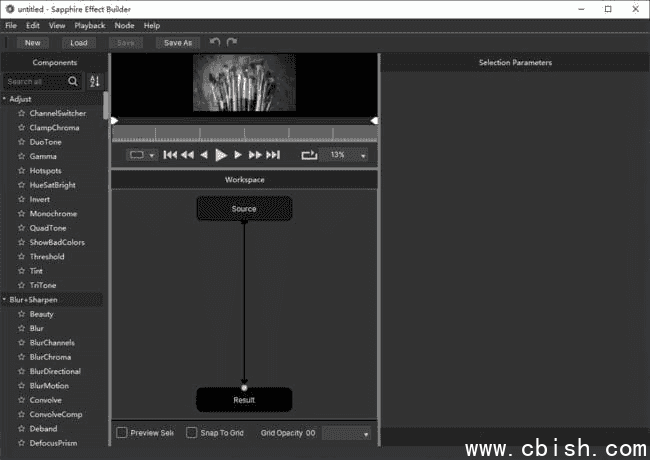
Task: Click the search magnifier icon
Action: 73,81
